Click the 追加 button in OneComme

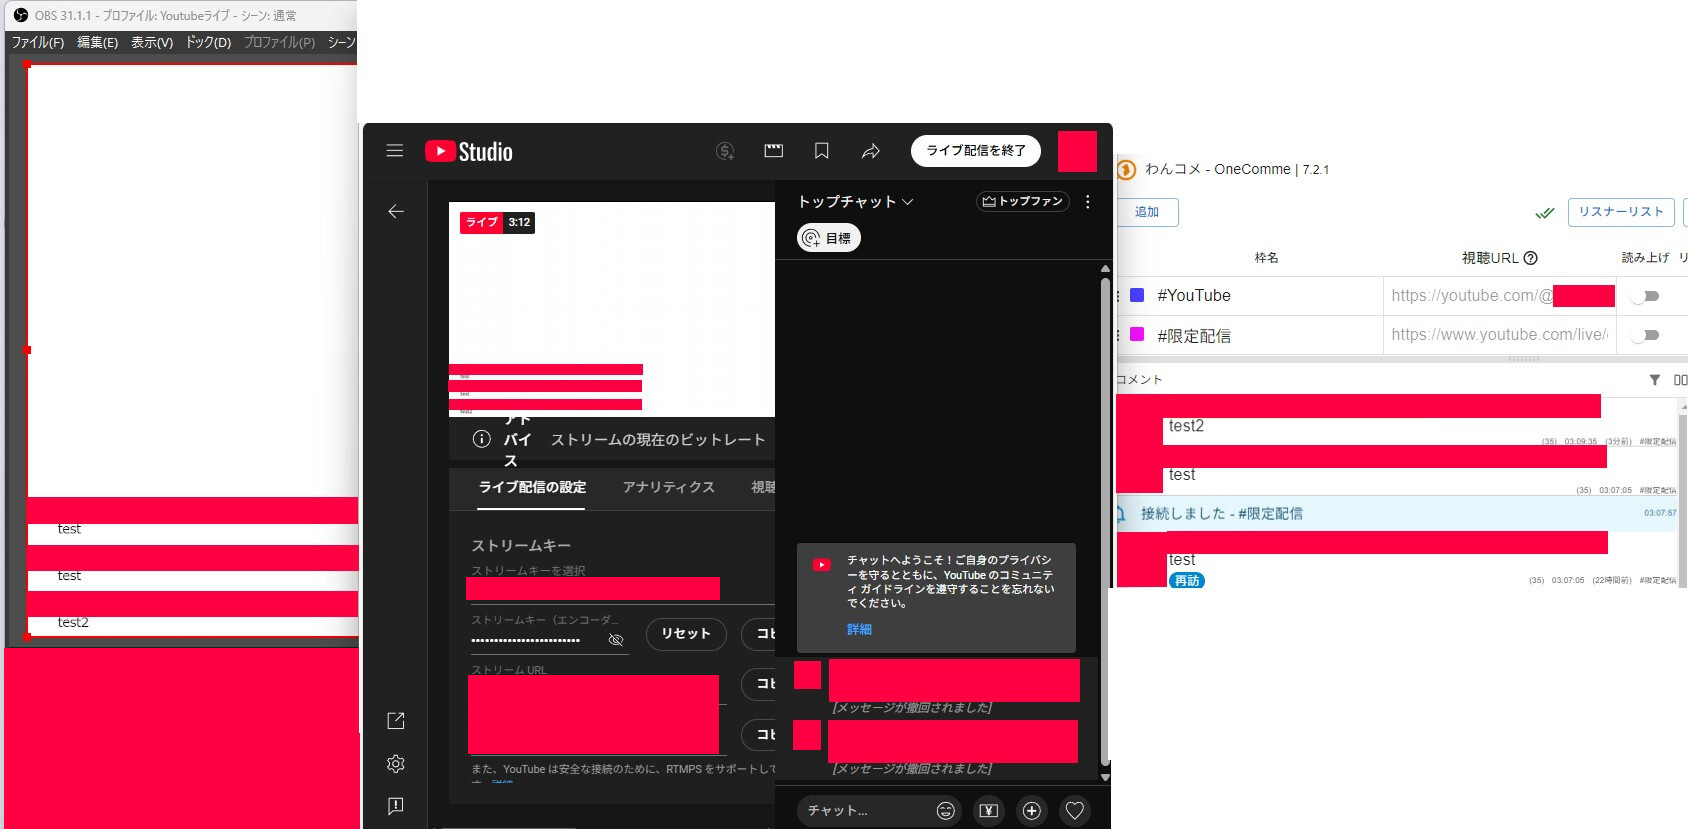click(1147, 212)
